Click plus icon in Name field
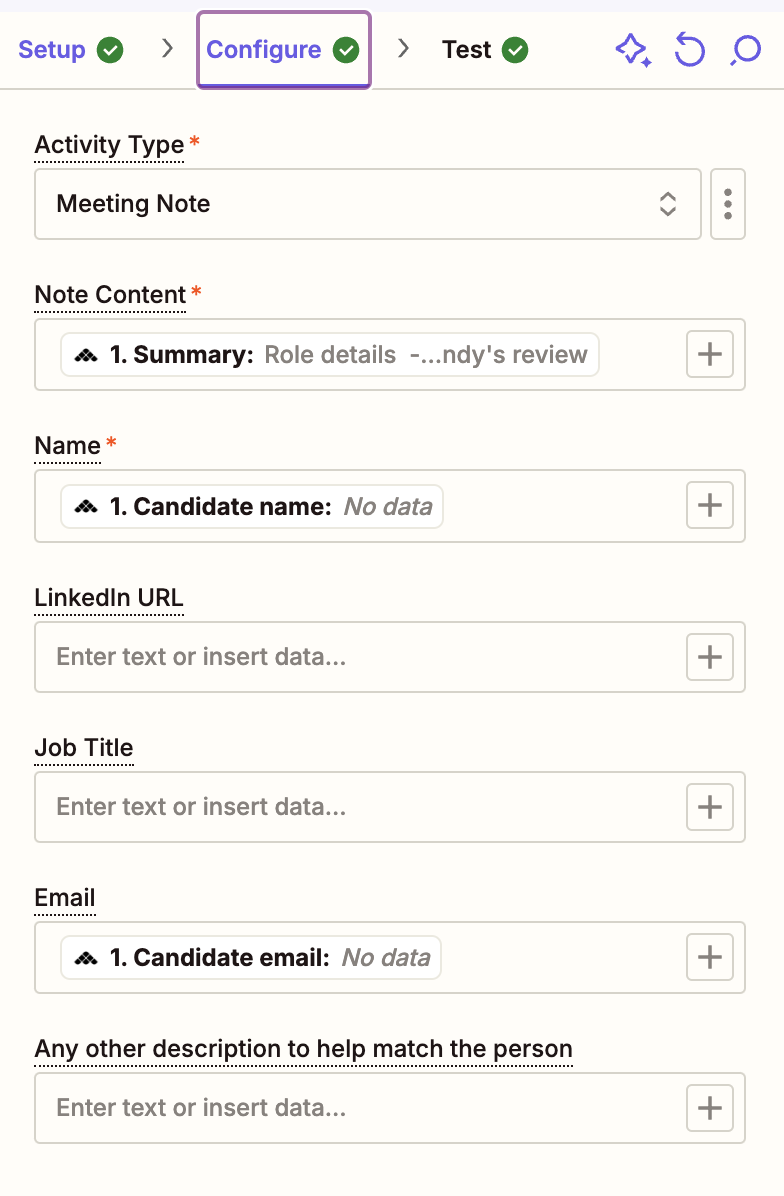 (709, 505)
